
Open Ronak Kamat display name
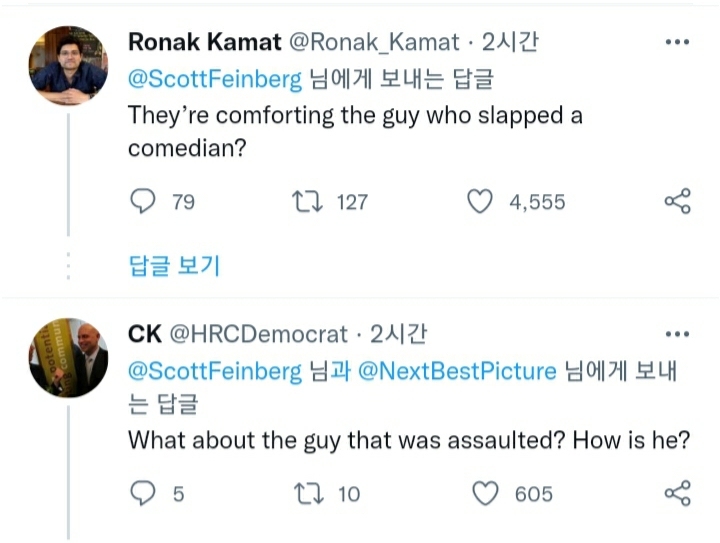(205, 43)
